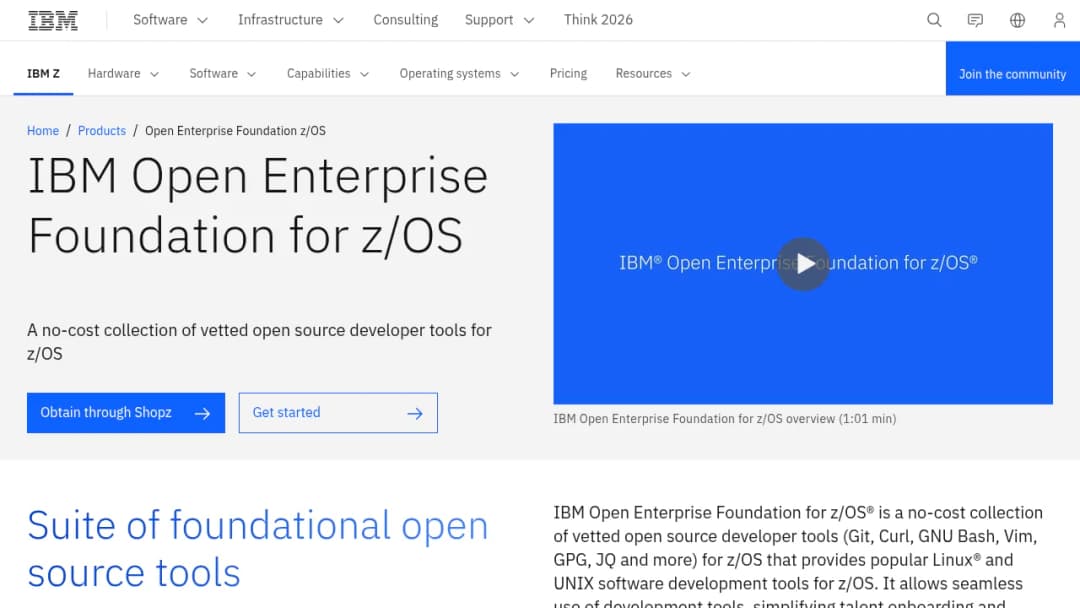This screenshot has height=608, width=1080.
Task: Click Obtain through Shopz button
Action: pyautogui.click(x=126, y=412)
